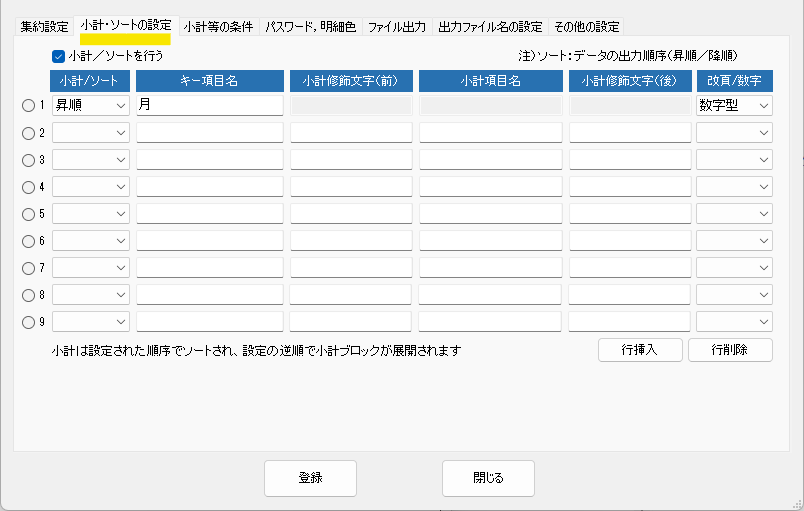Click the 行削除 button
This screenshot has height=511, width=804.
[730, 350]
